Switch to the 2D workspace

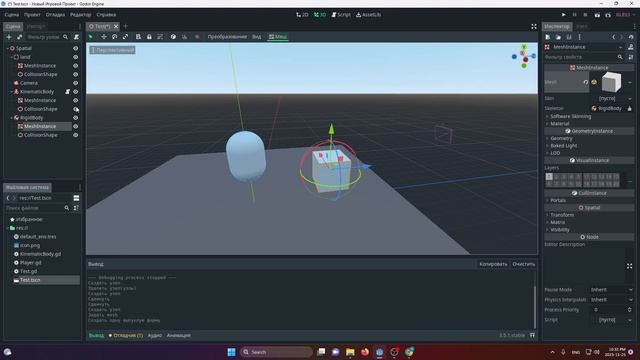click(302, 15)
